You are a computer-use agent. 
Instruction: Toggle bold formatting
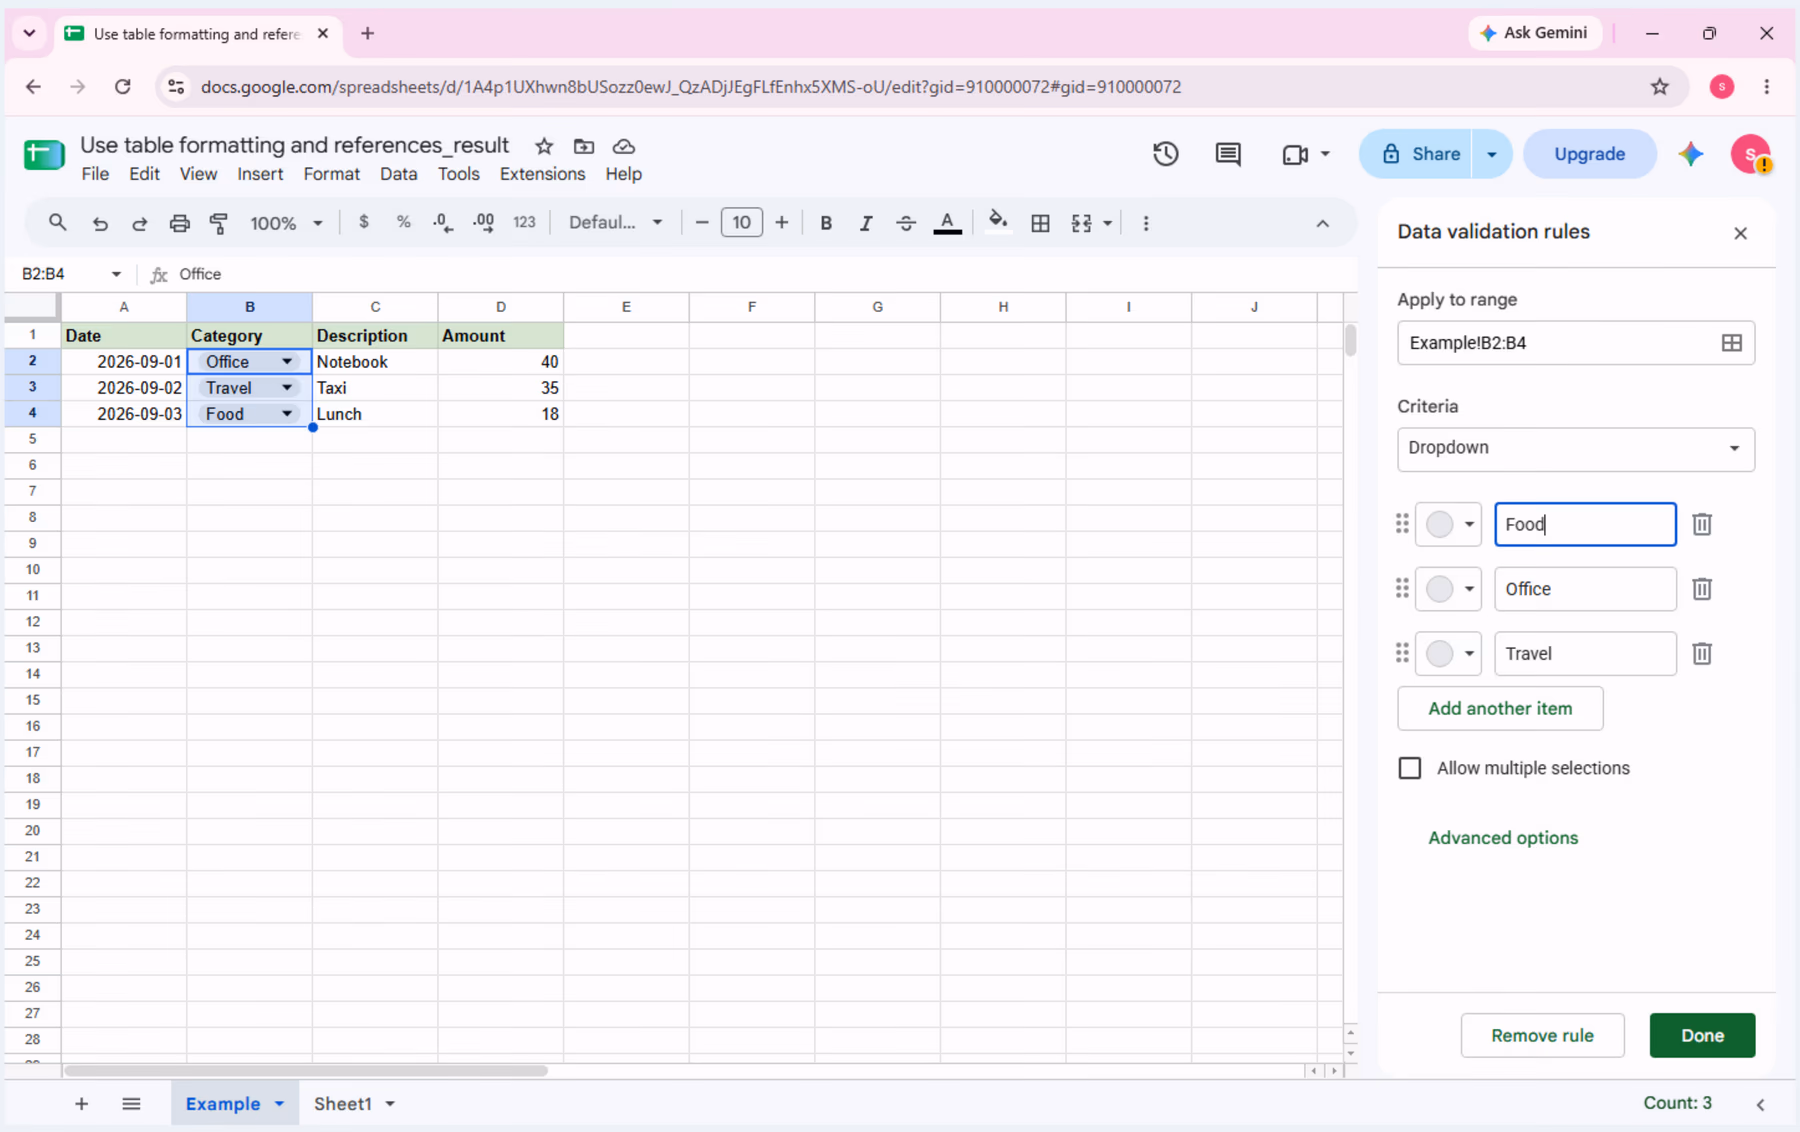826,223
